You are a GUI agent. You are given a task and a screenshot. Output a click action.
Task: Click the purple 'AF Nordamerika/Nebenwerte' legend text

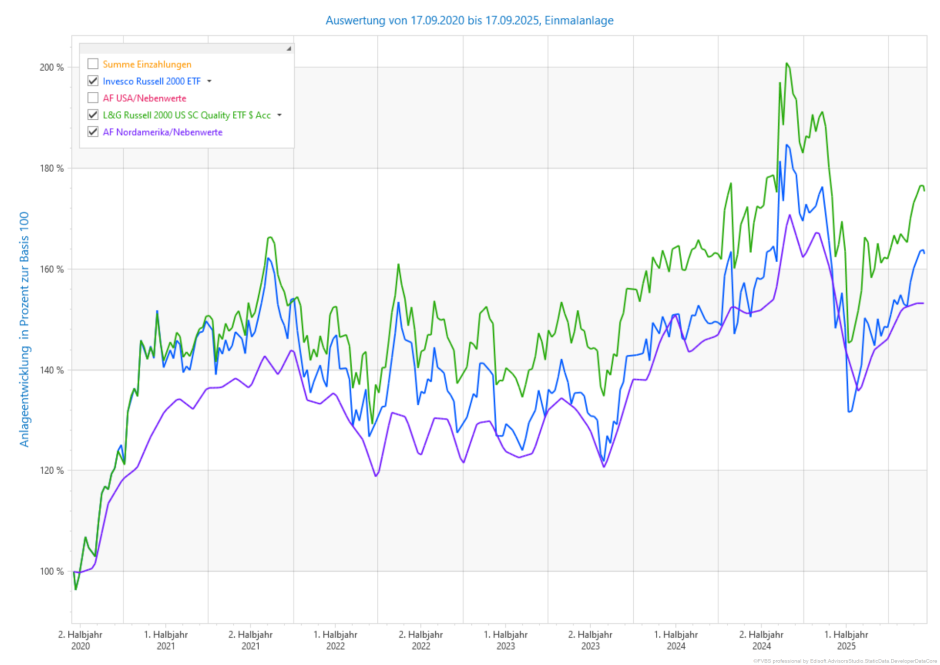163,132
